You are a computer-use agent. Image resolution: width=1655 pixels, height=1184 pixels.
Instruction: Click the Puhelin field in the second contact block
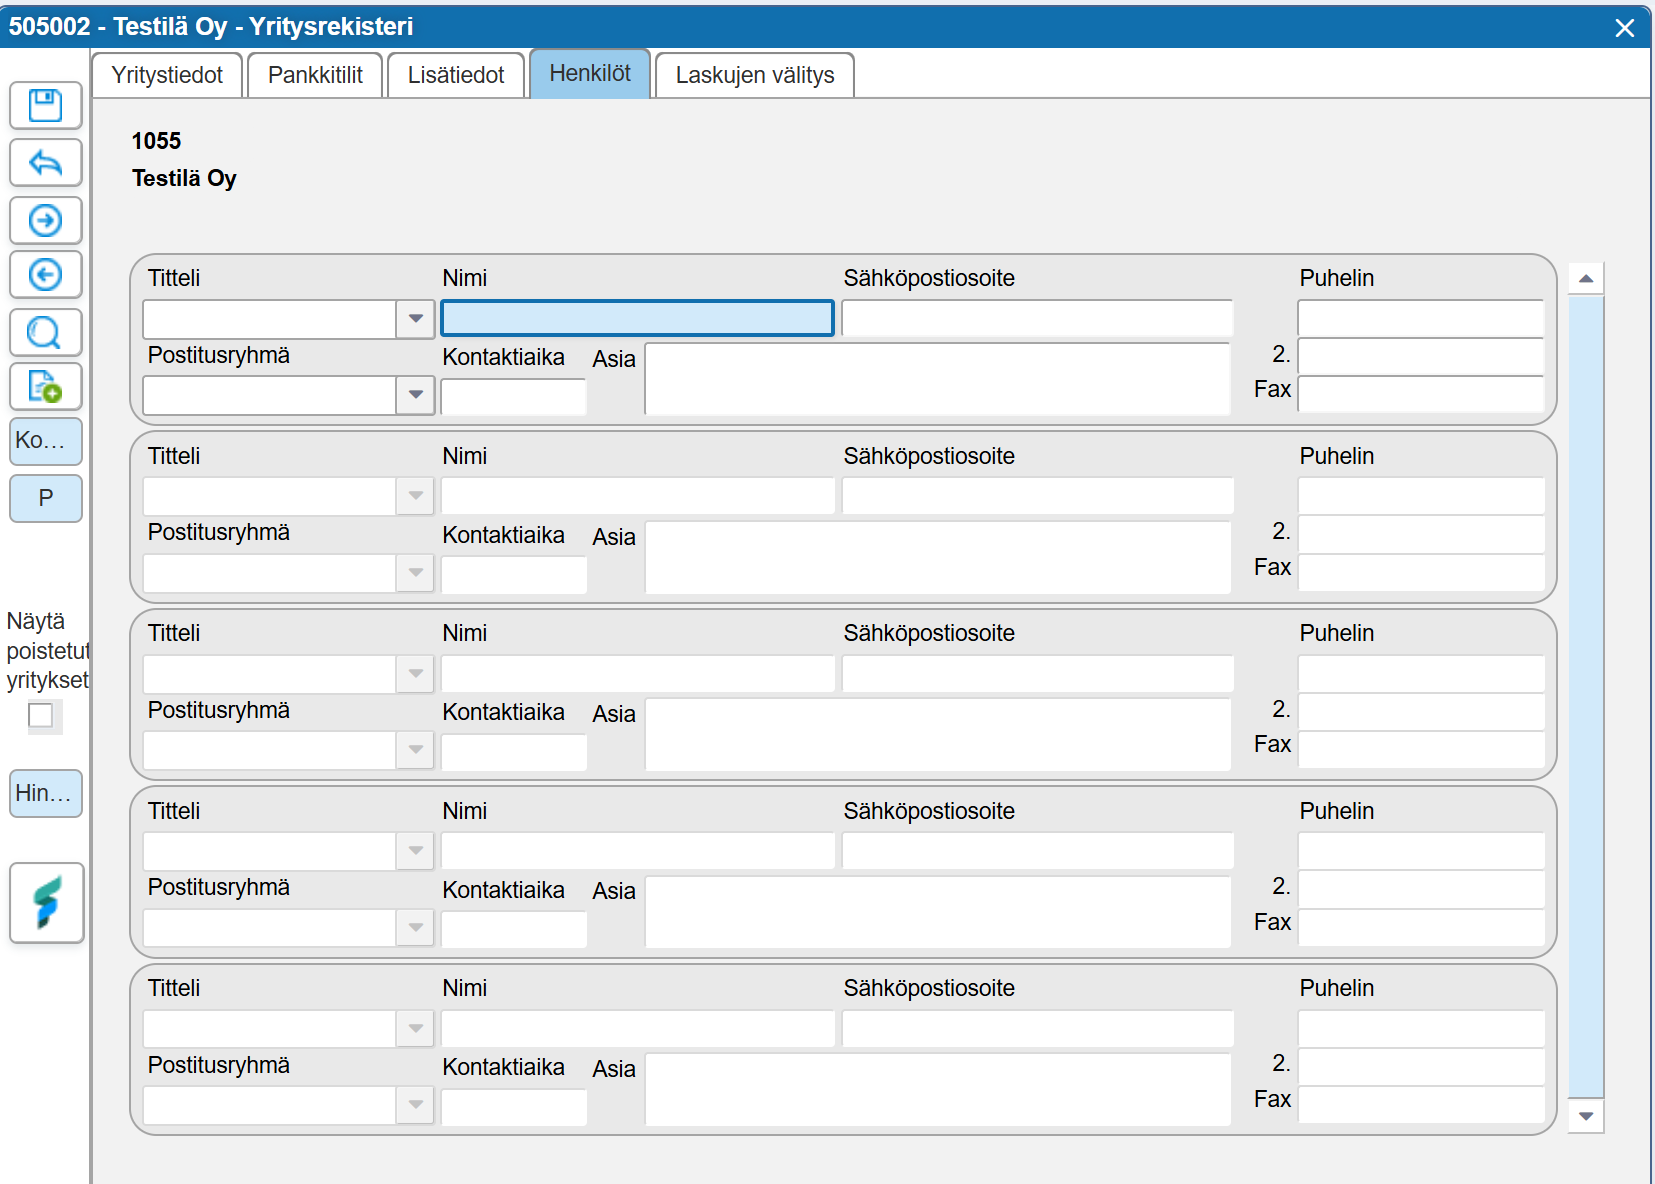(1421, 496)
